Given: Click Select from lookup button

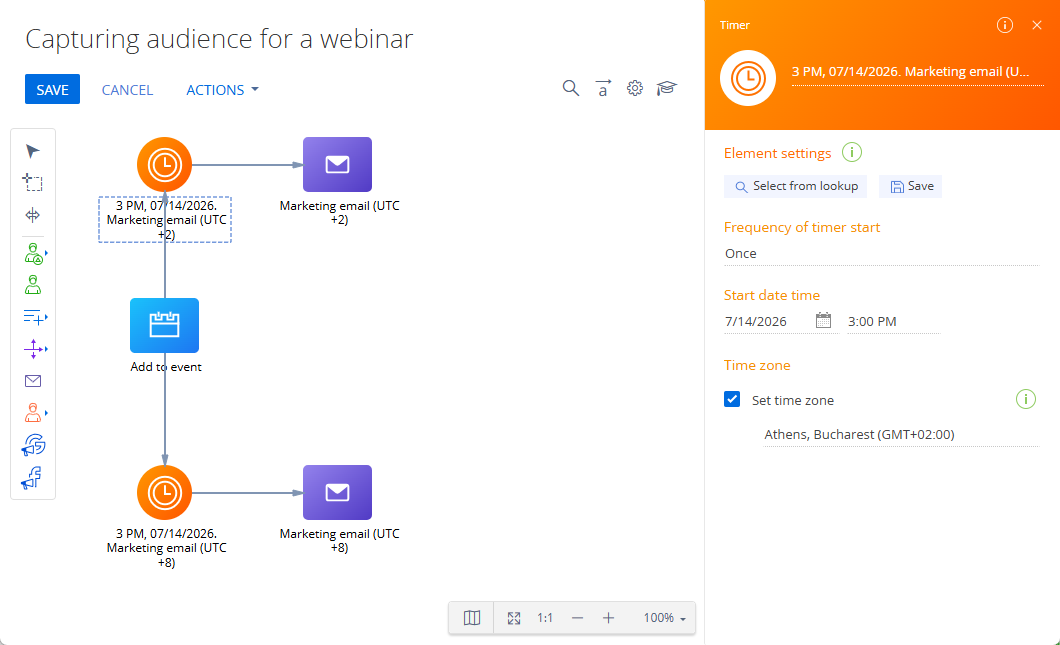Looking at the screenshot, I should [x=796, y=186].
